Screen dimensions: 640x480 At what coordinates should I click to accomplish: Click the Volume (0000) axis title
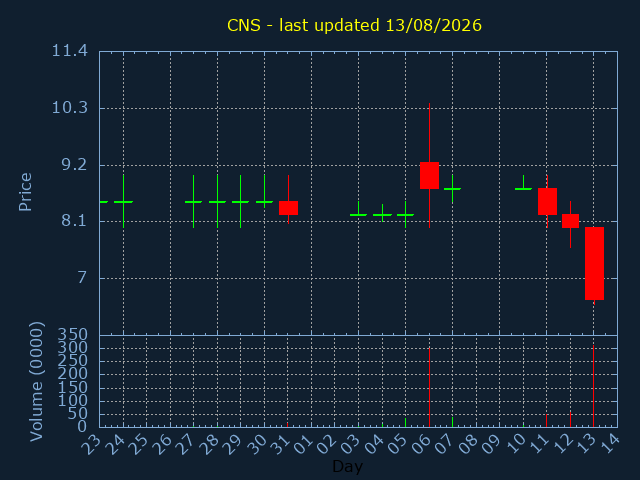(x=36, y=381)
